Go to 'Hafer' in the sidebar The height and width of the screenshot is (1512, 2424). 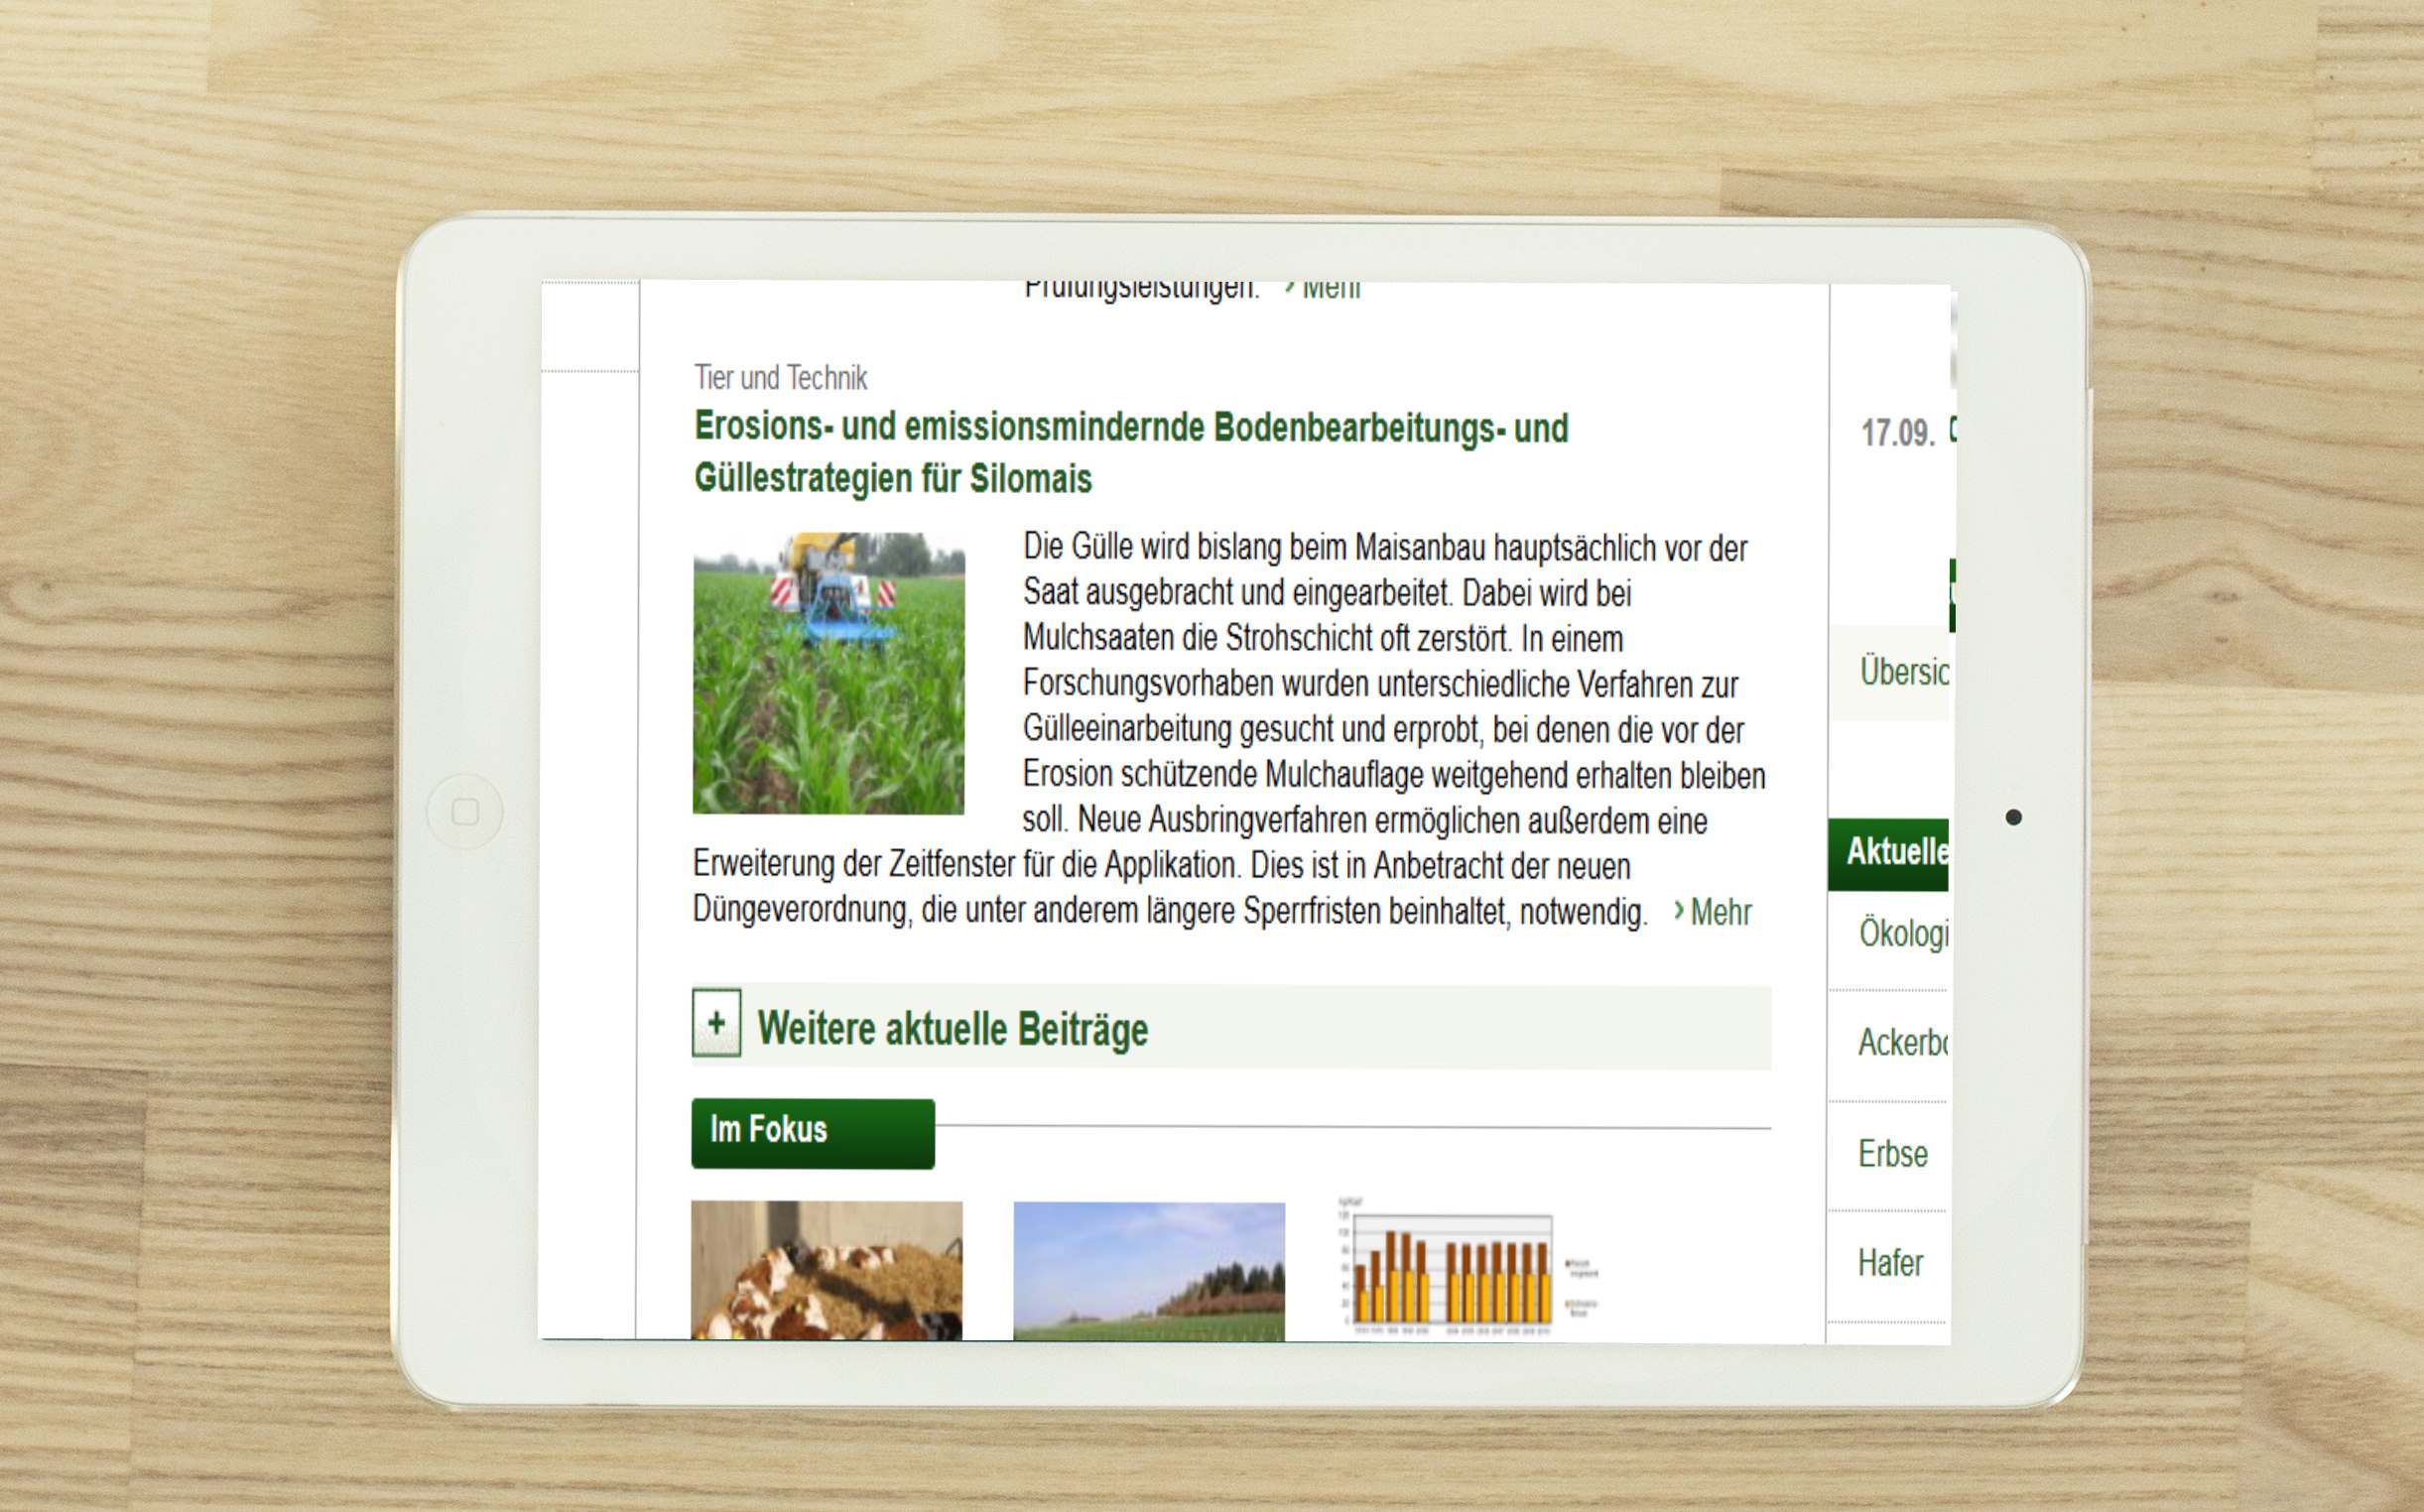click(1889, 1263)
